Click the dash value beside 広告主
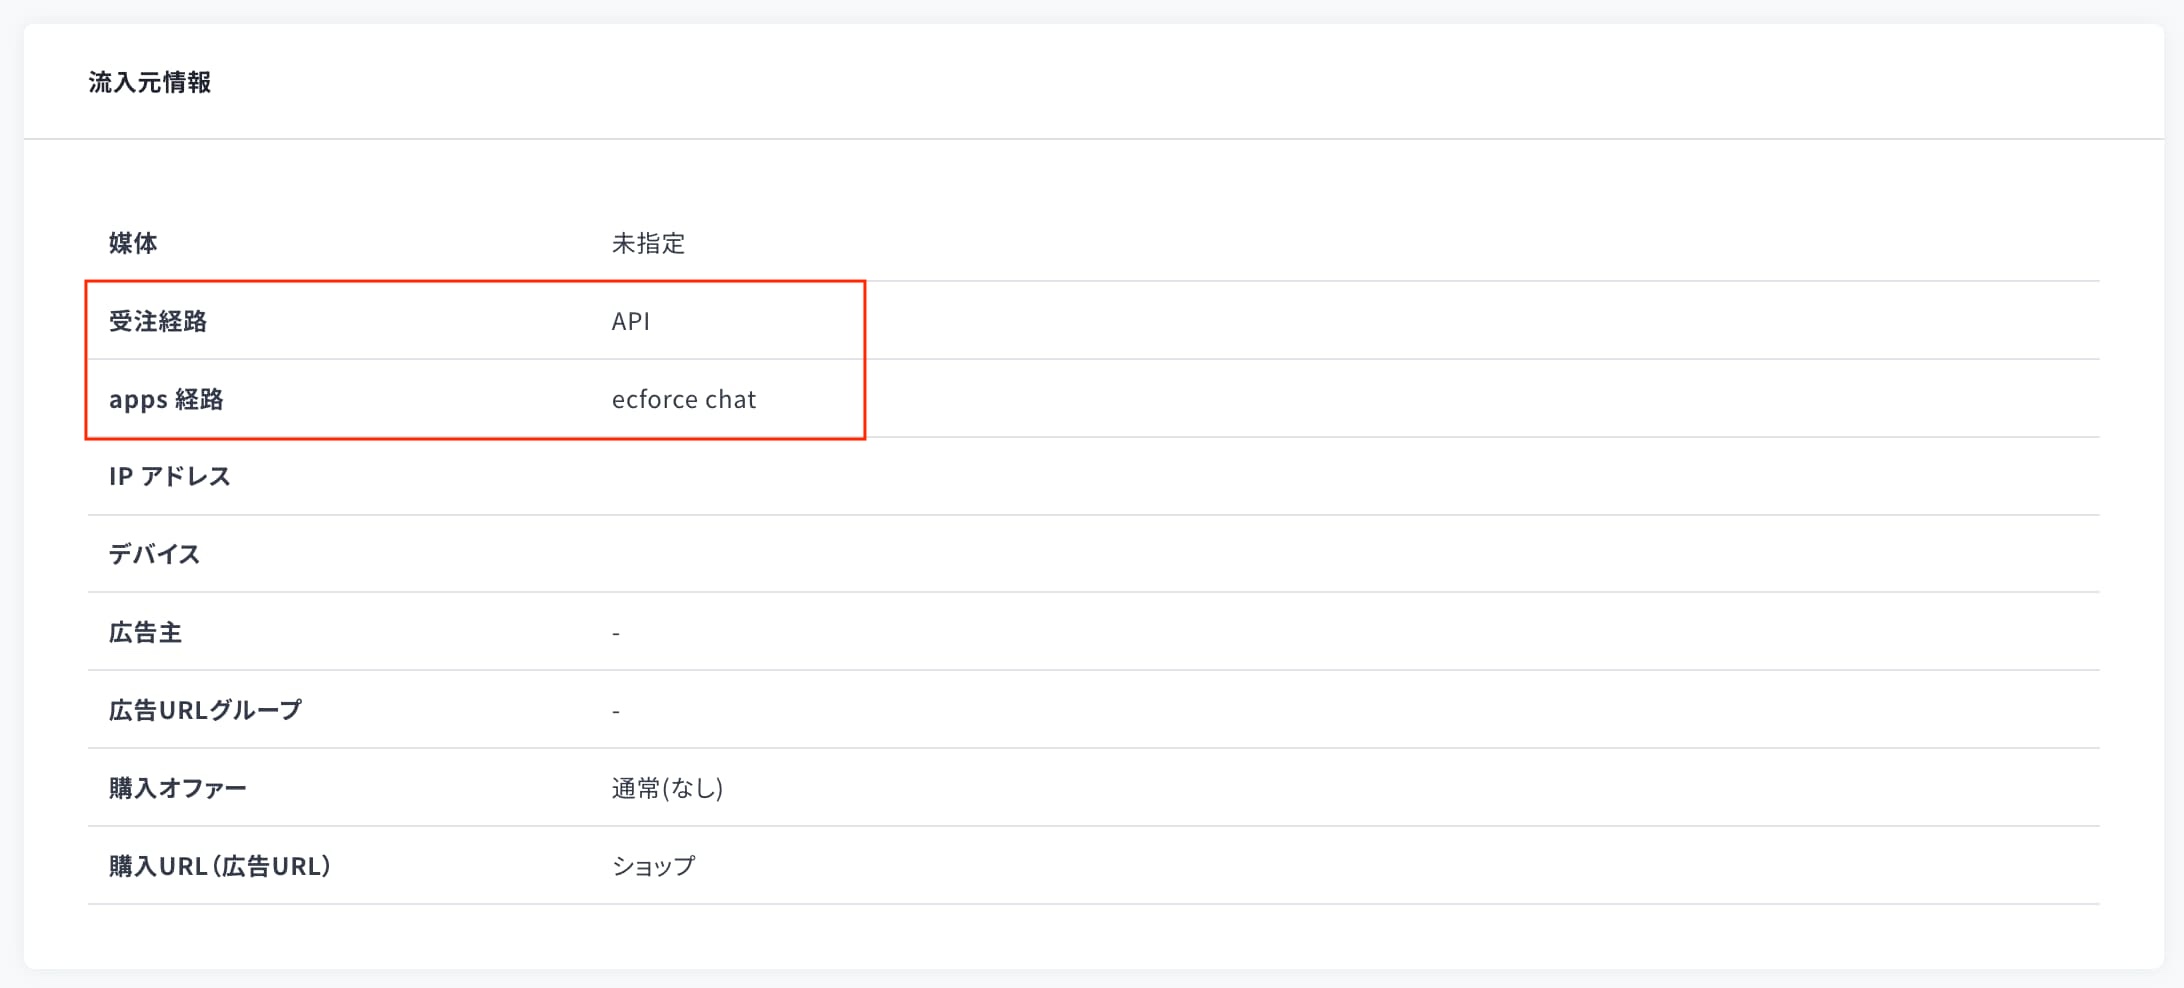Screen dimensions: 2184x988 click(x=616, y=633)
